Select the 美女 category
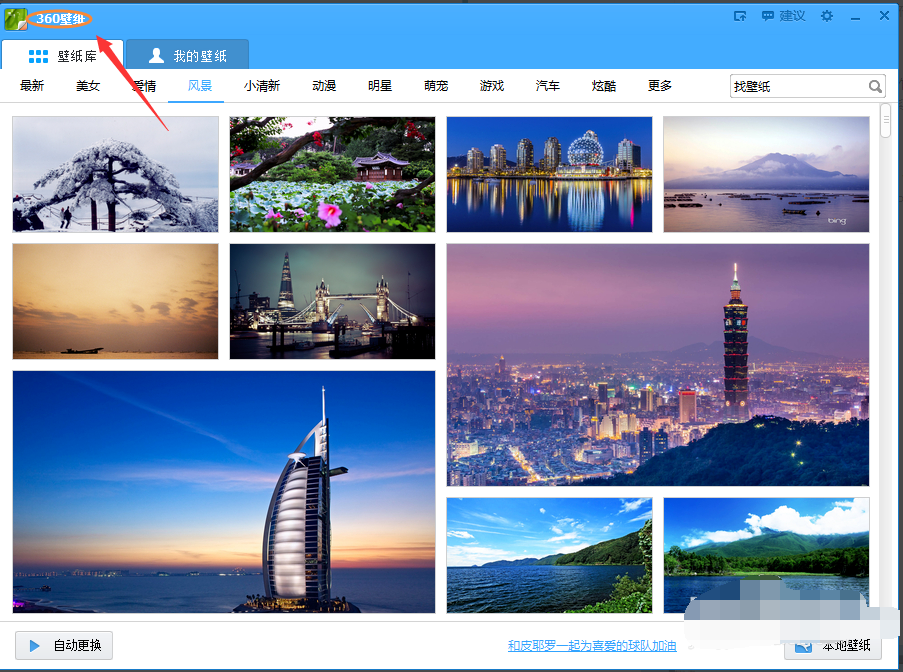 point(88,86)
